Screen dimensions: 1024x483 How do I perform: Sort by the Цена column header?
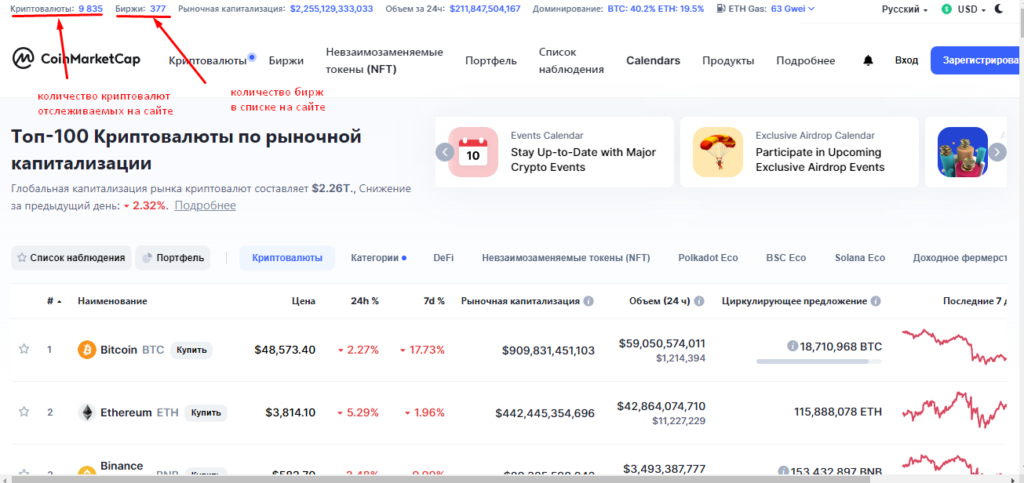[x=304, y=301]
